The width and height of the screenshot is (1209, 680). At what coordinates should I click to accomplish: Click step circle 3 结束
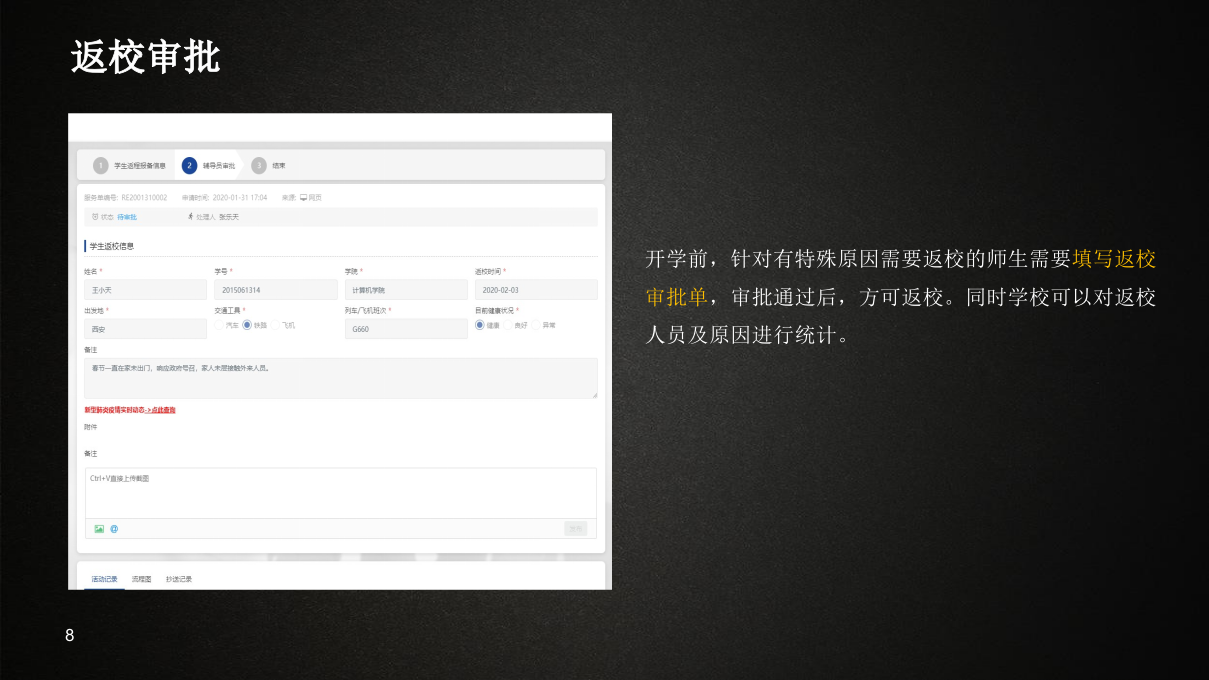pyautogui.click(x=259, y=164)
